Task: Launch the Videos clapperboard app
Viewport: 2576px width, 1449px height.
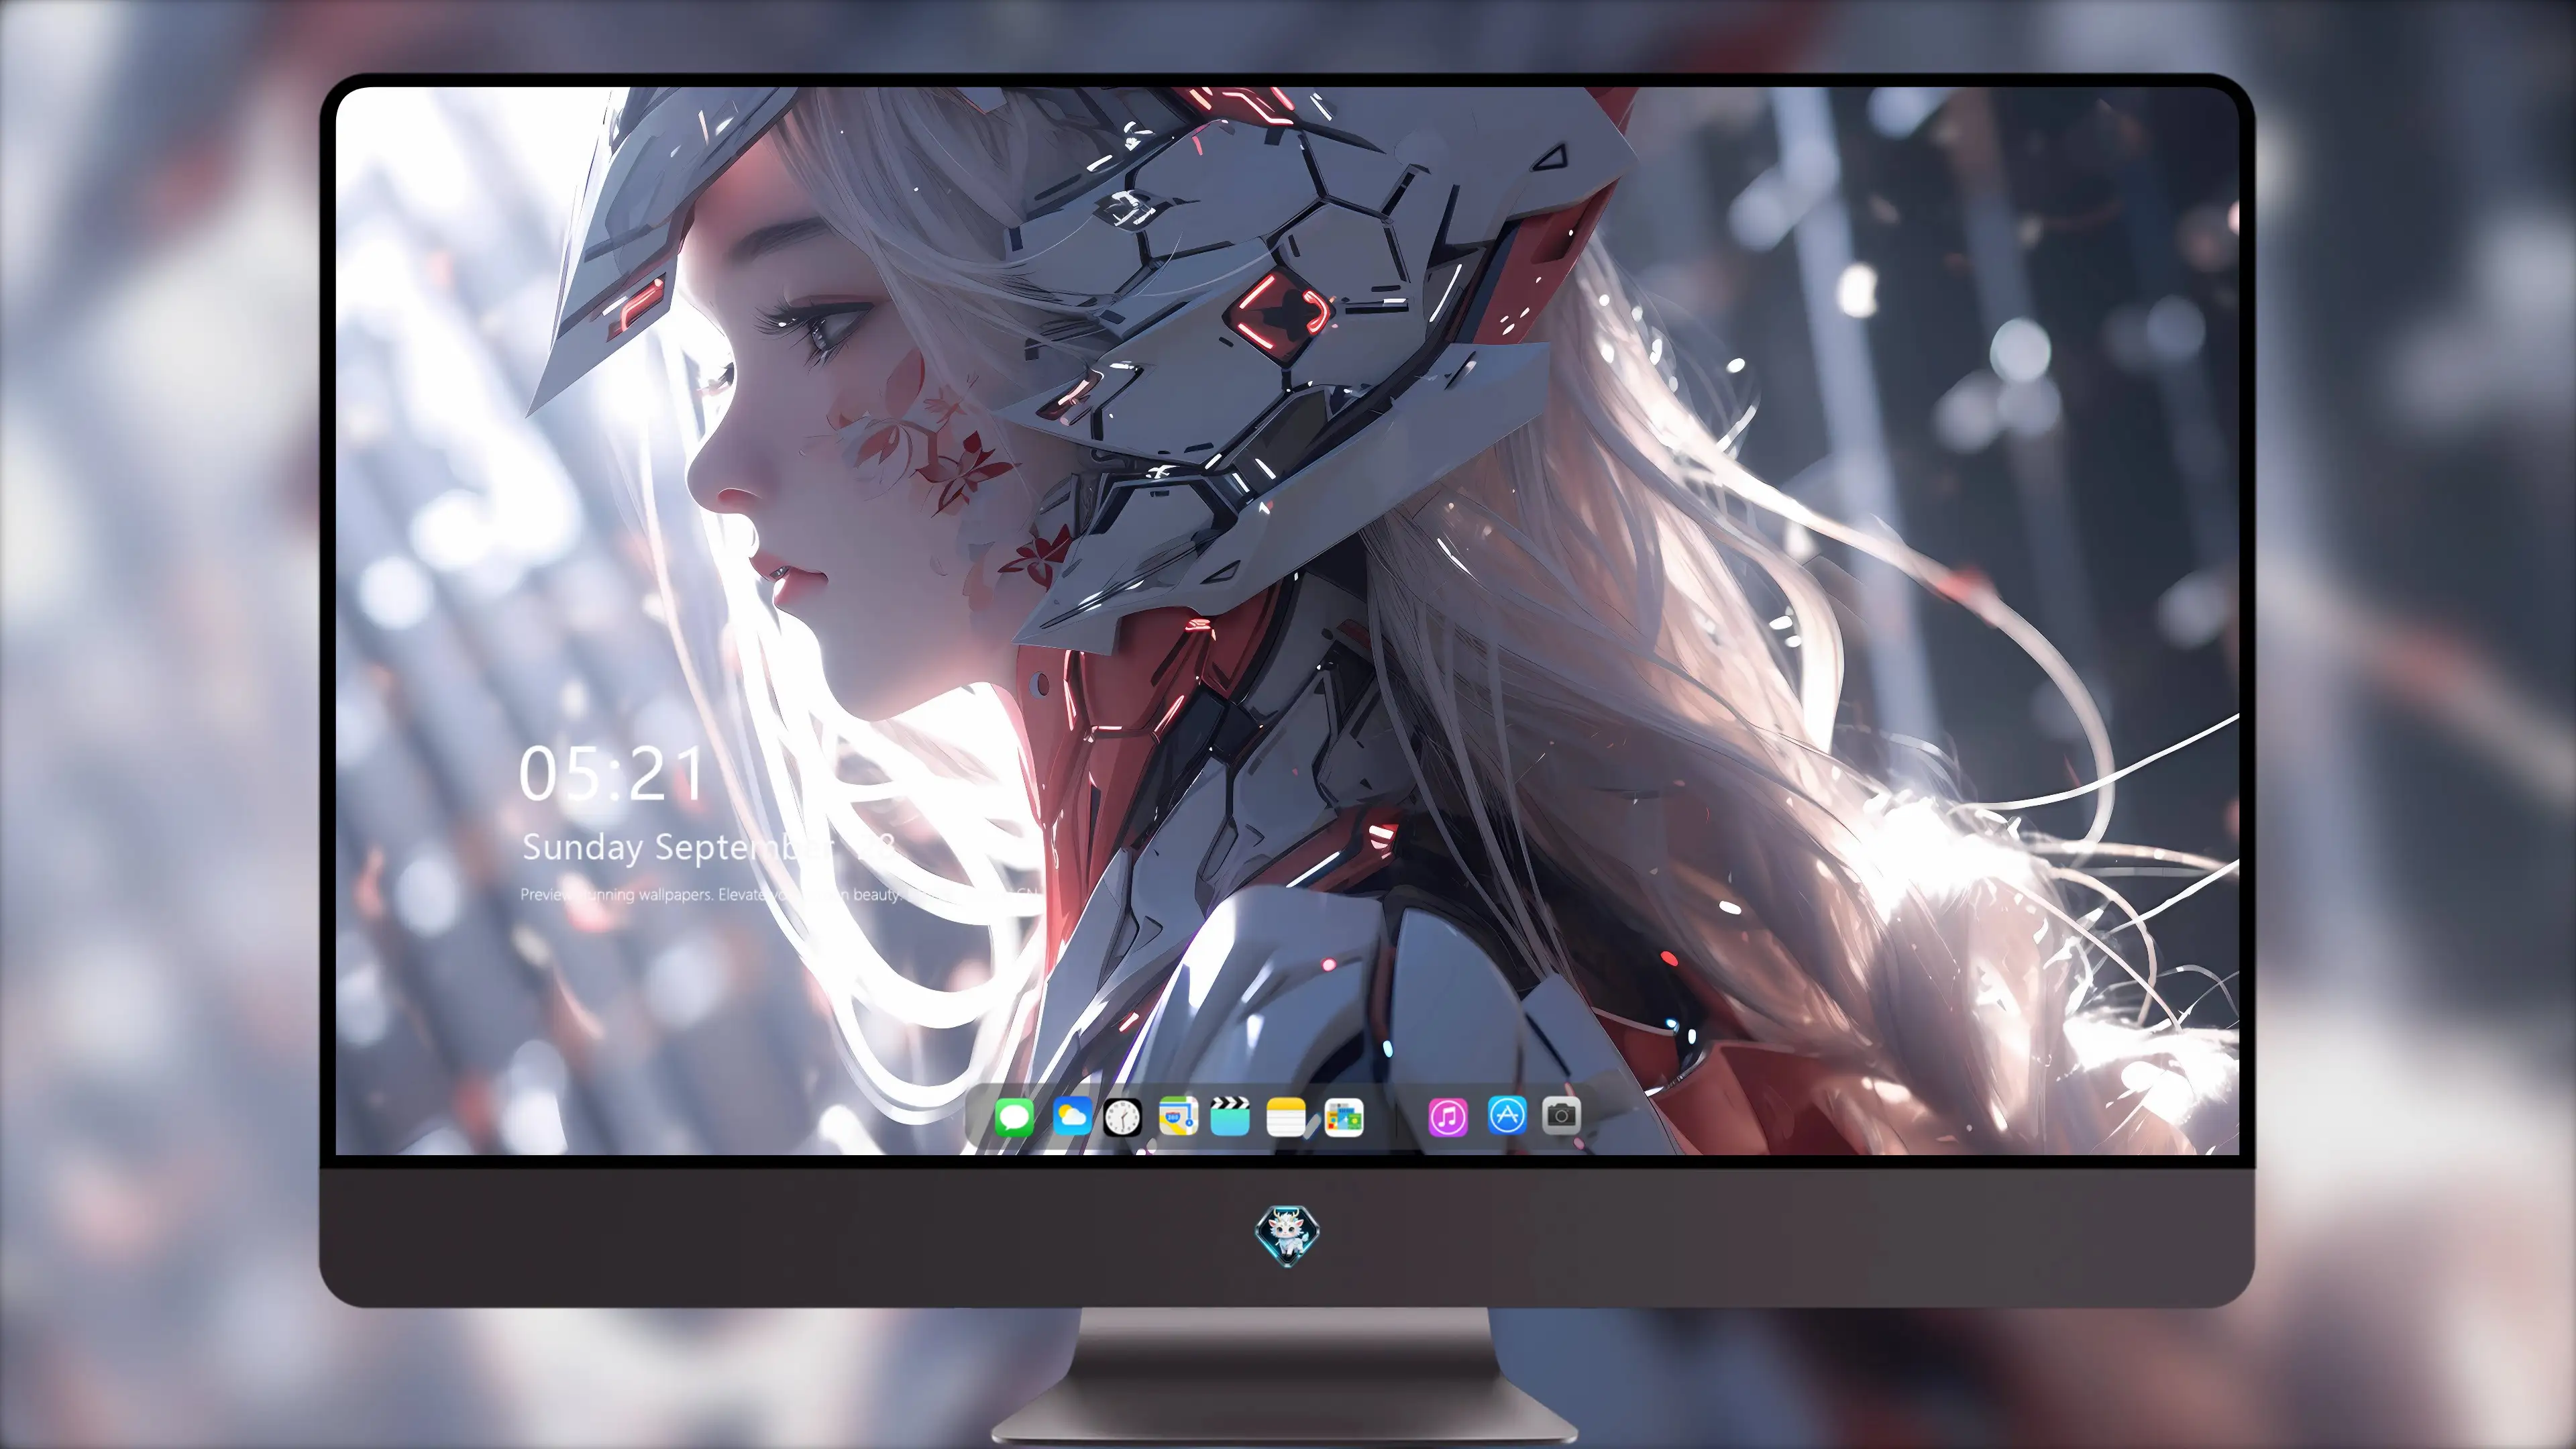Action: 1230,1116
